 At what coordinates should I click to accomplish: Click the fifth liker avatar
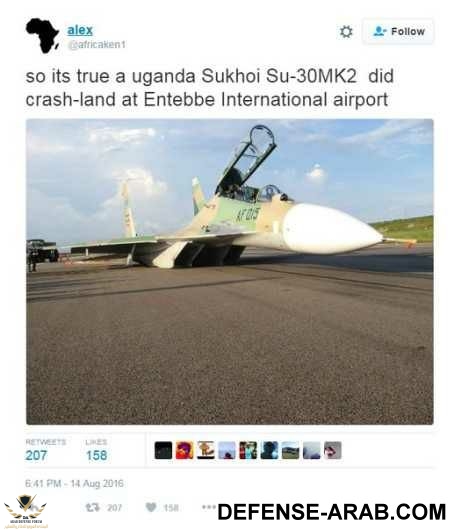pos(248,450)
